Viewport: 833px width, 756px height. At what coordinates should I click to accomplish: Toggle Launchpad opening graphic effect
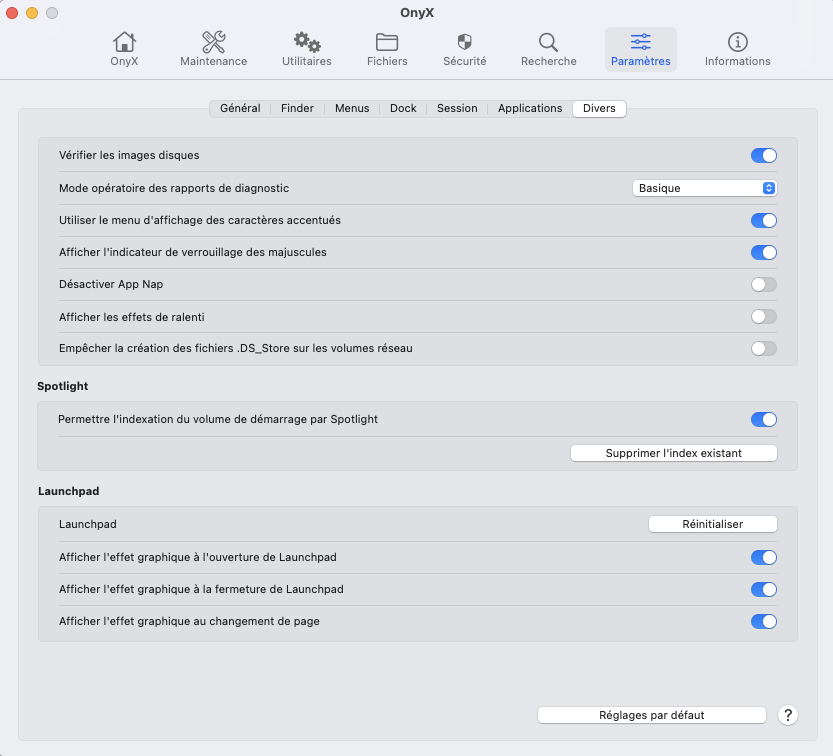[764, 557]
